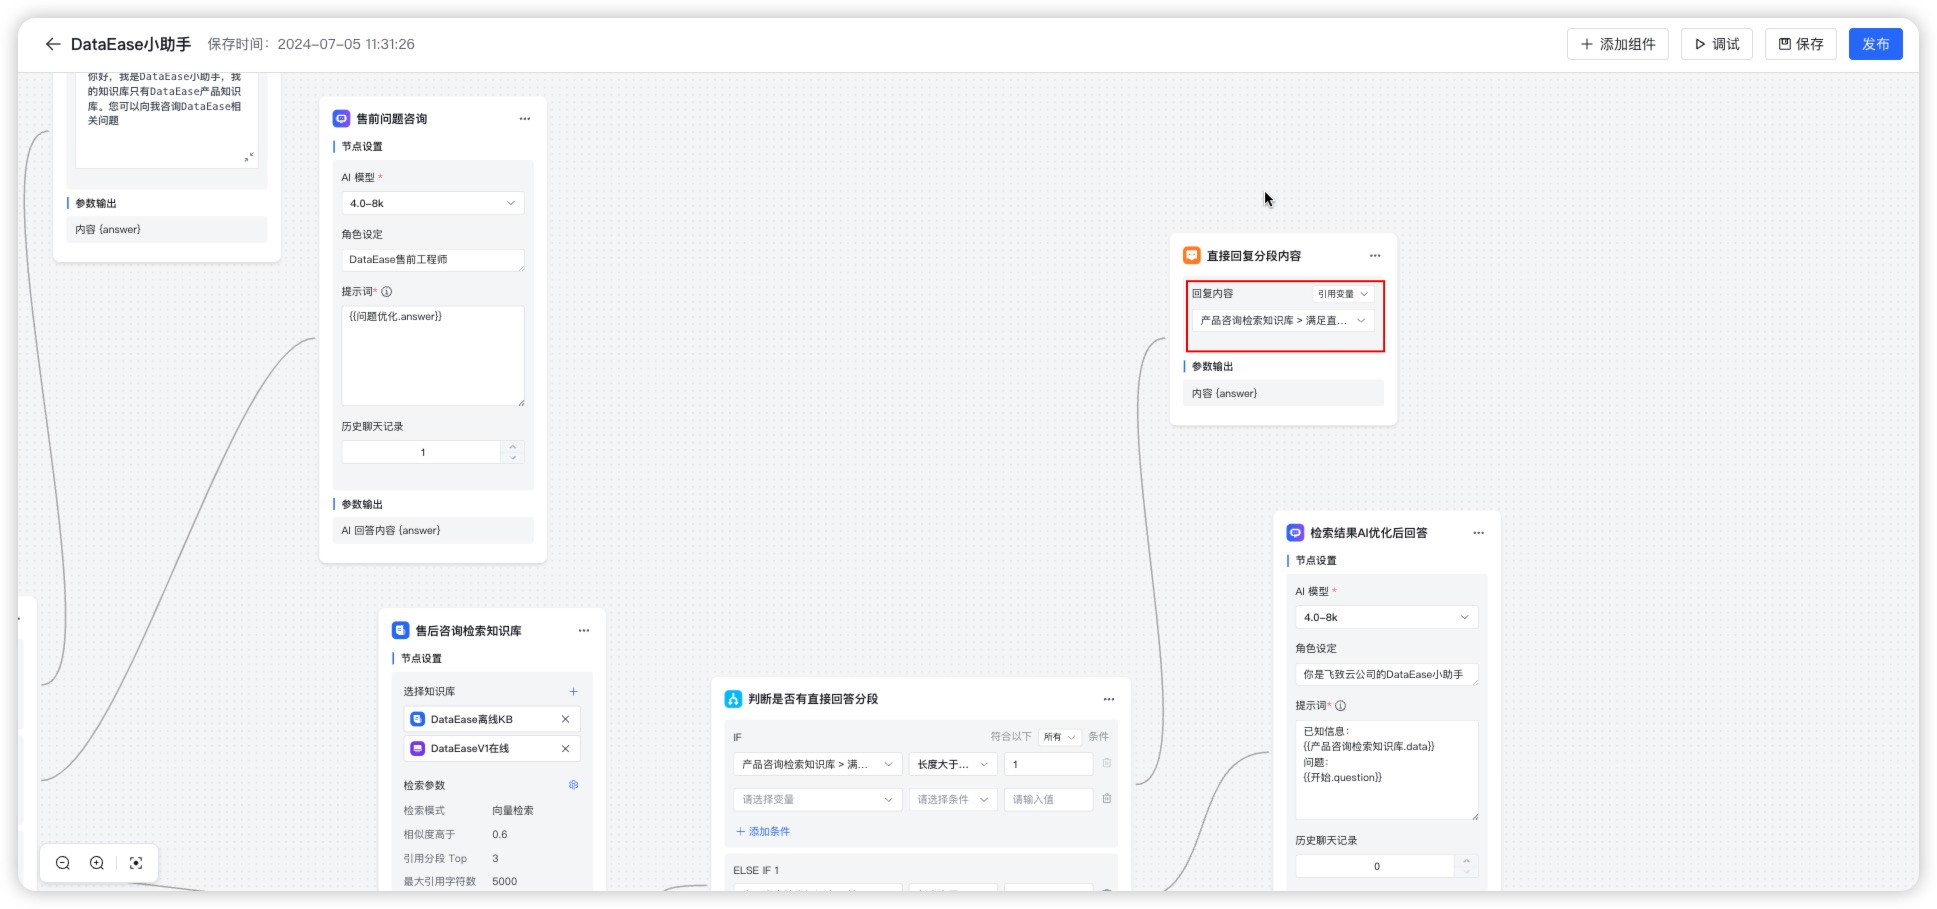Open the more menu of 直接回复分段内容 node
Image resolution: width=1937 pixels, height=909 pixels.
1374,256
